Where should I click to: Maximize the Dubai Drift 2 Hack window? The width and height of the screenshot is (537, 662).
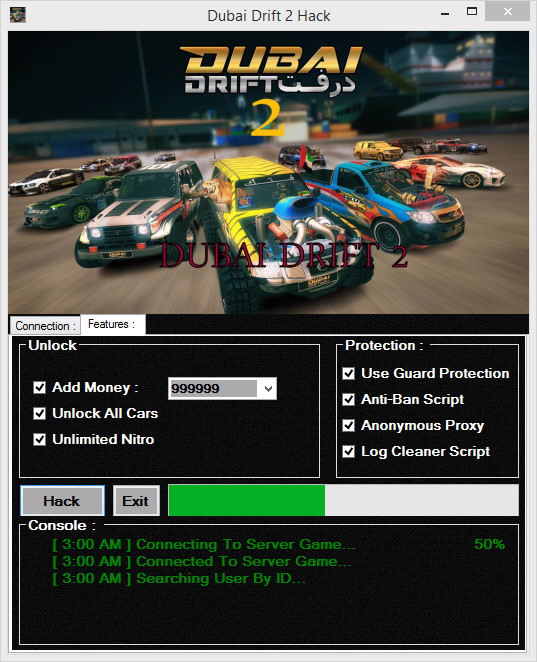tap(472, 12)
